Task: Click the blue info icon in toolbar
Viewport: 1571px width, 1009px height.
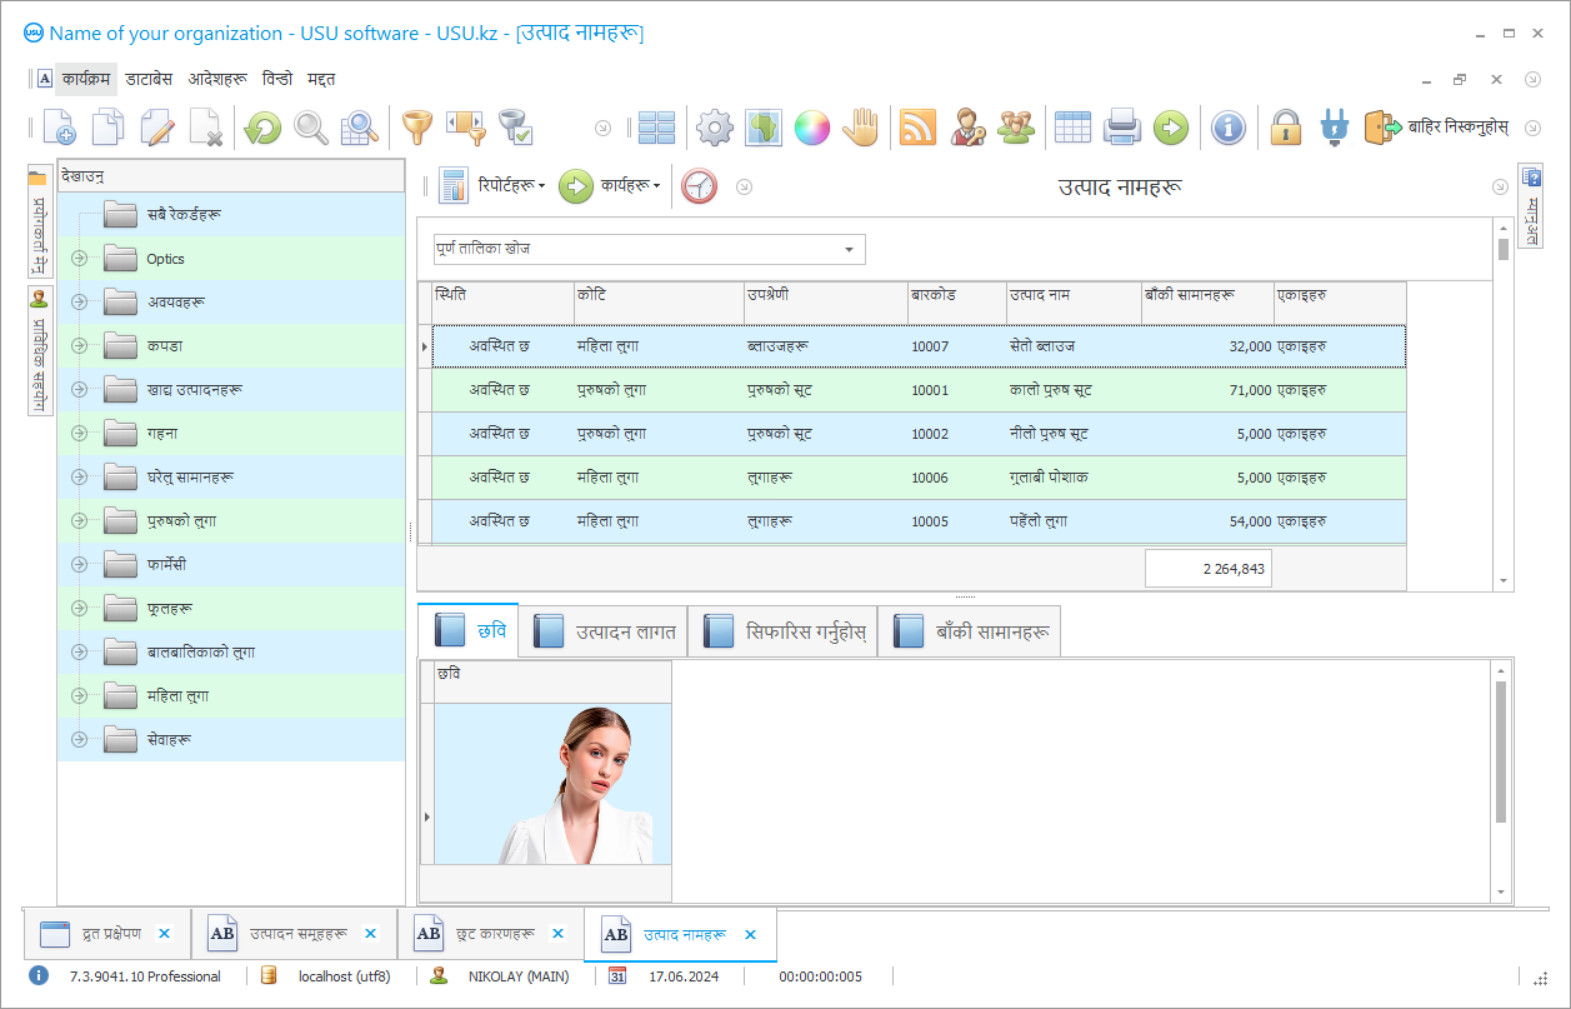Action: coord(1228,128)
